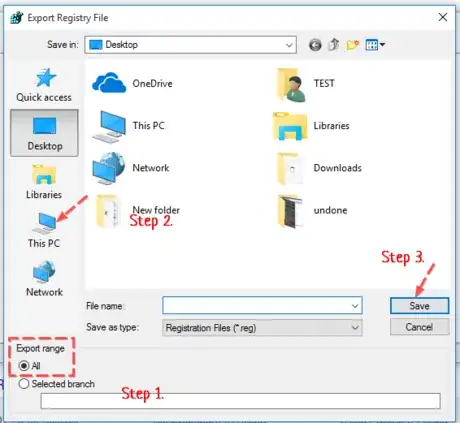Click the Cancel button

point(419,327)
